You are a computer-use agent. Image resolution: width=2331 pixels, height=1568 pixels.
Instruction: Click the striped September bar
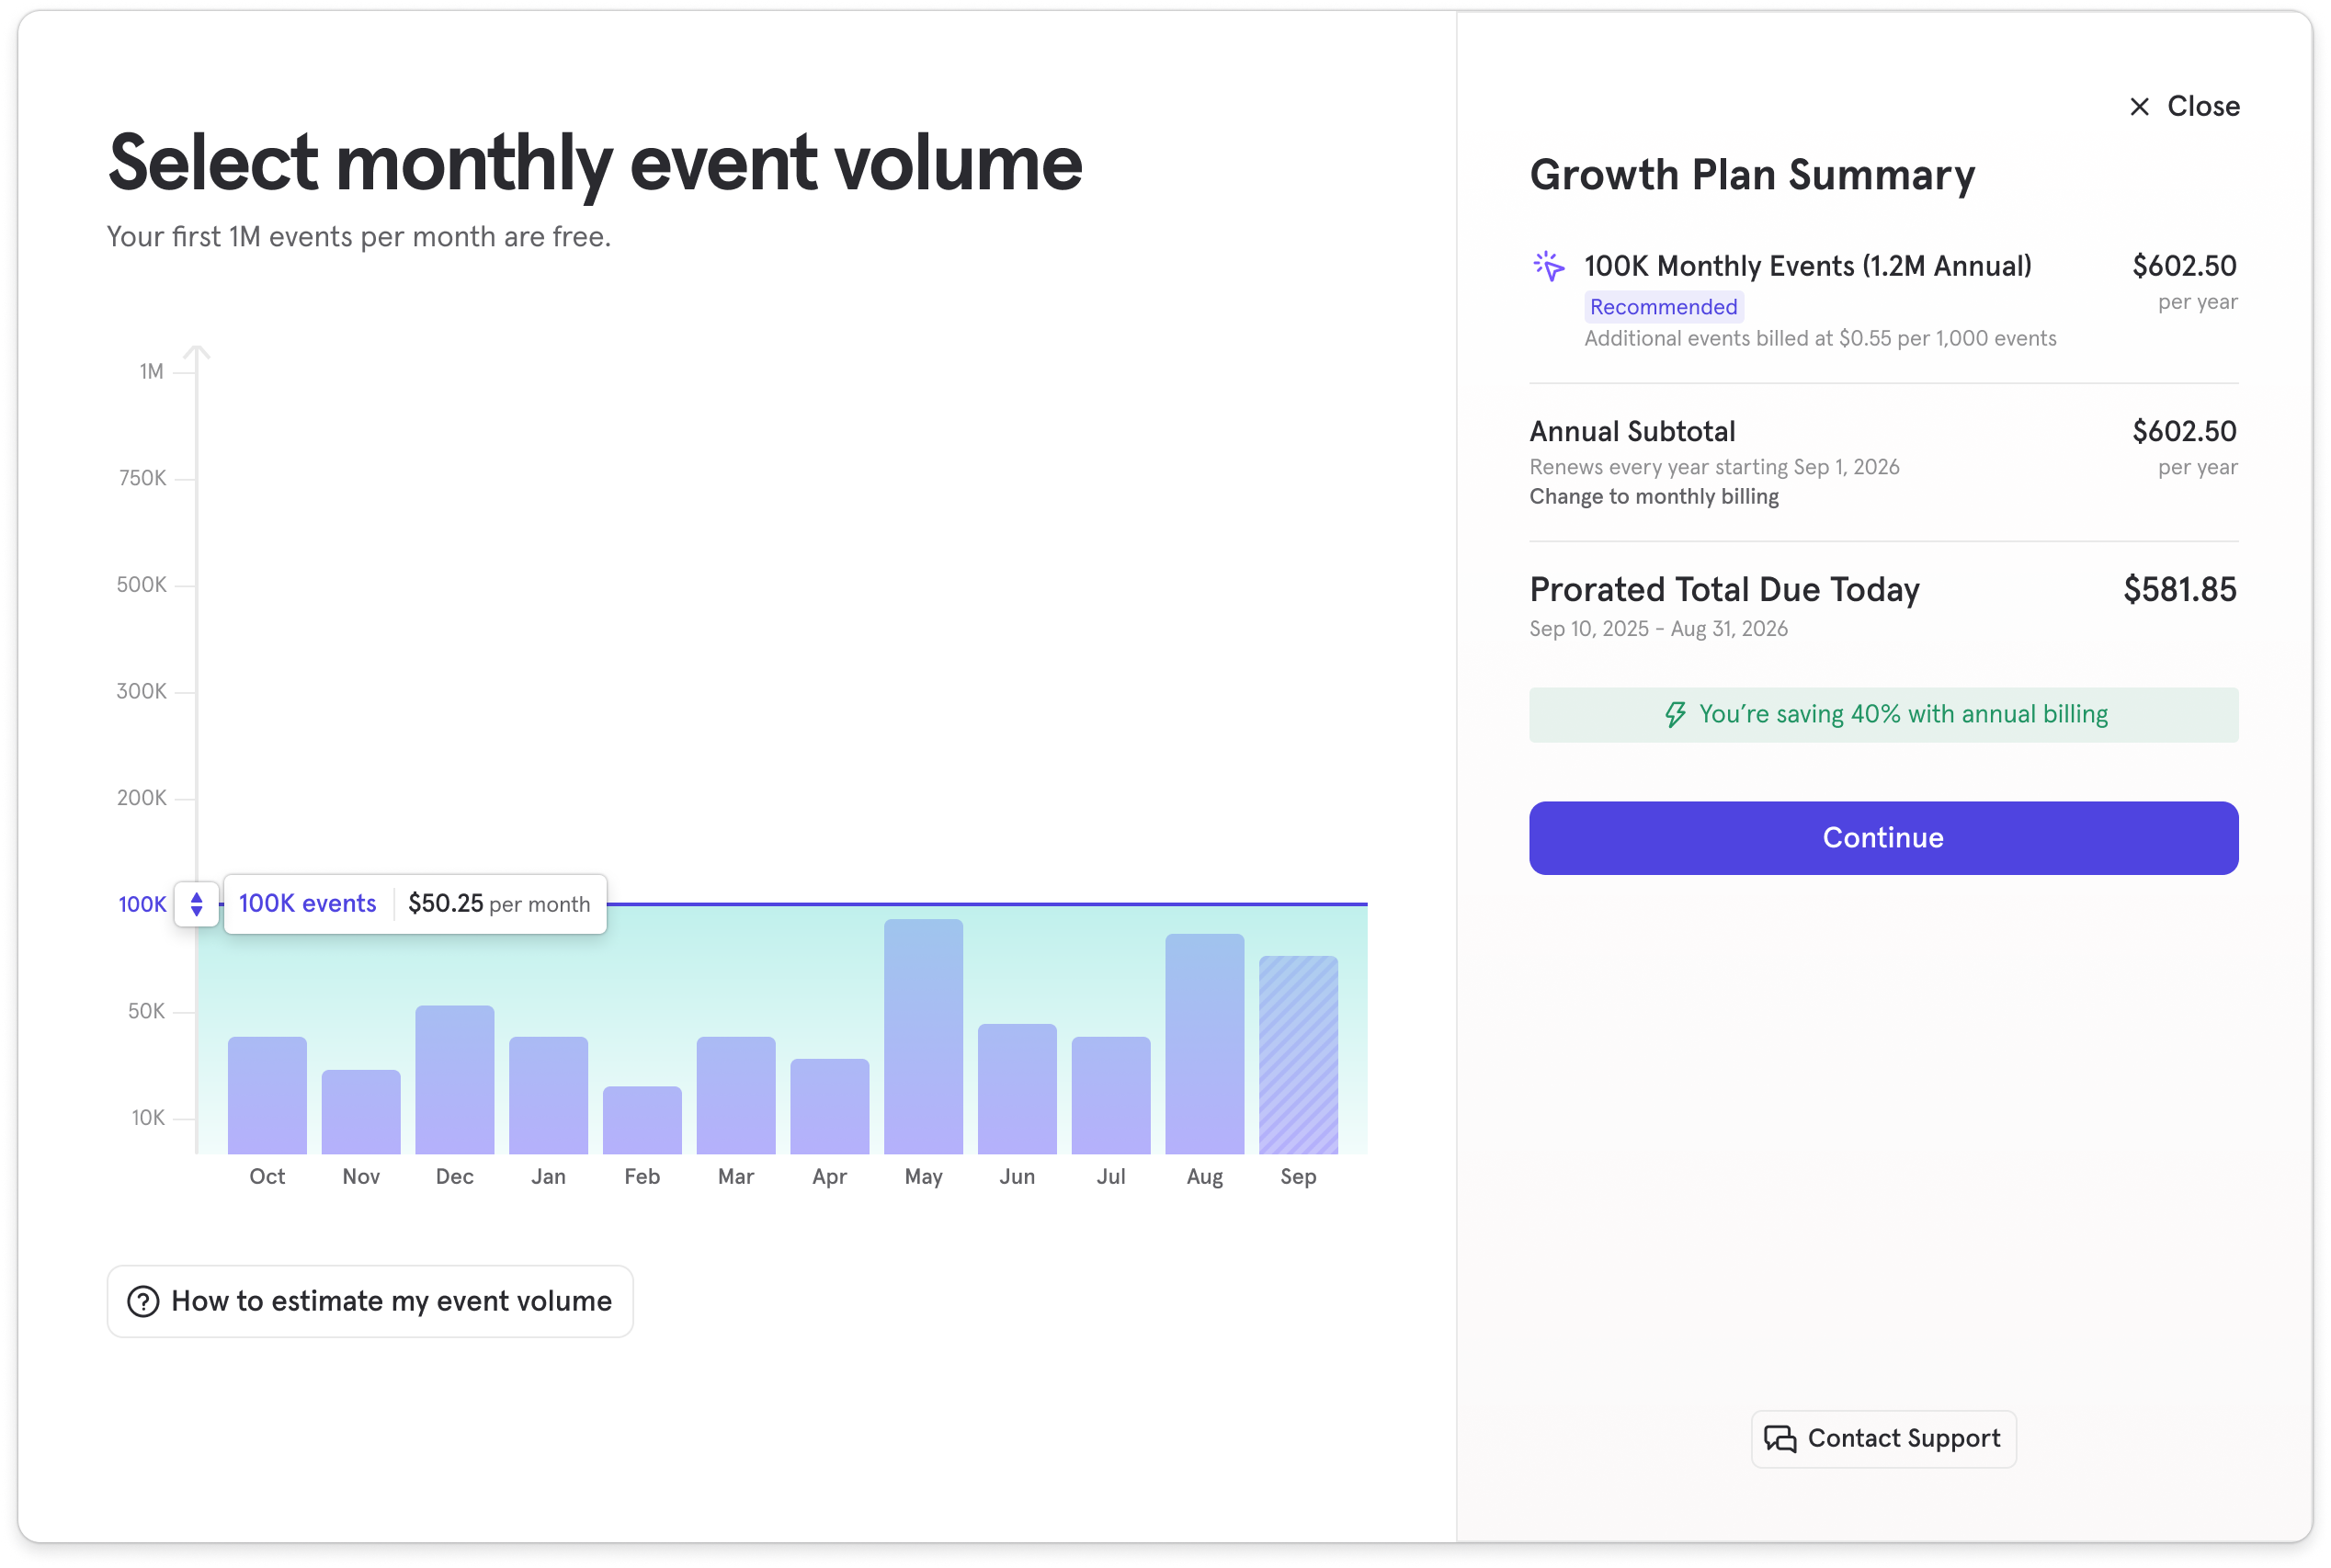(1298, 1054)
